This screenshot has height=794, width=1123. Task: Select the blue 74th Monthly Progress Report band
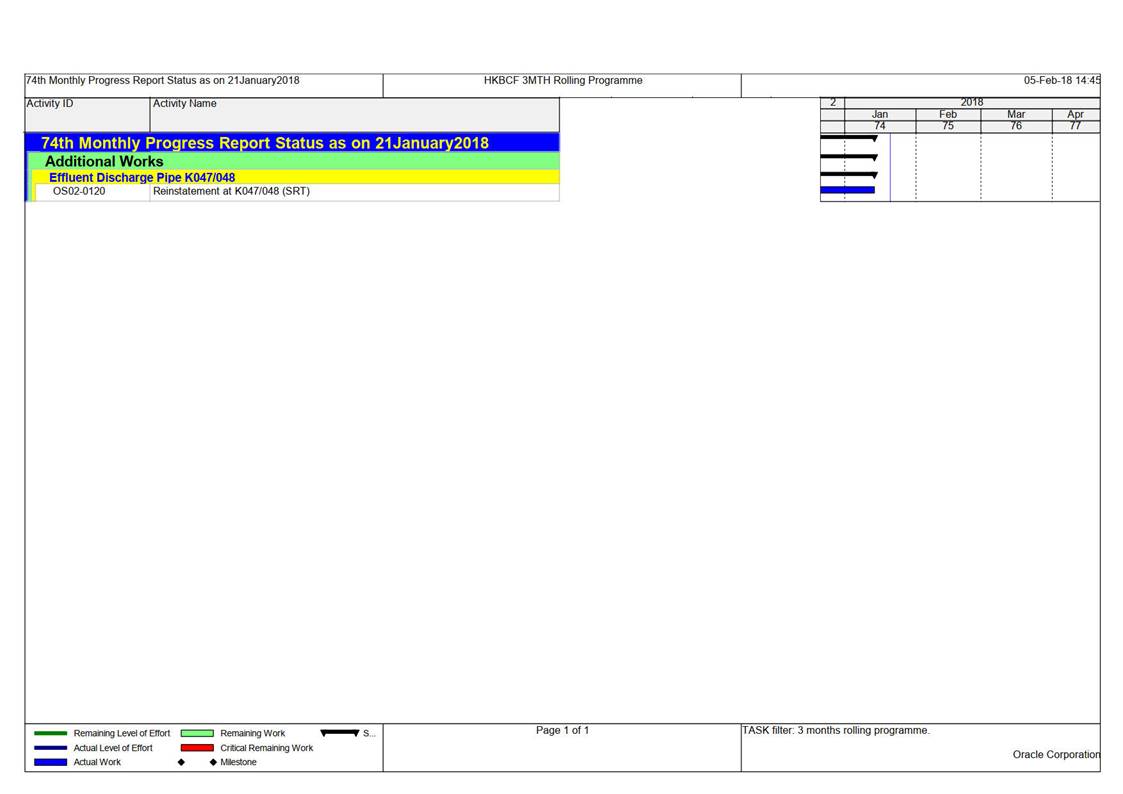292,142
